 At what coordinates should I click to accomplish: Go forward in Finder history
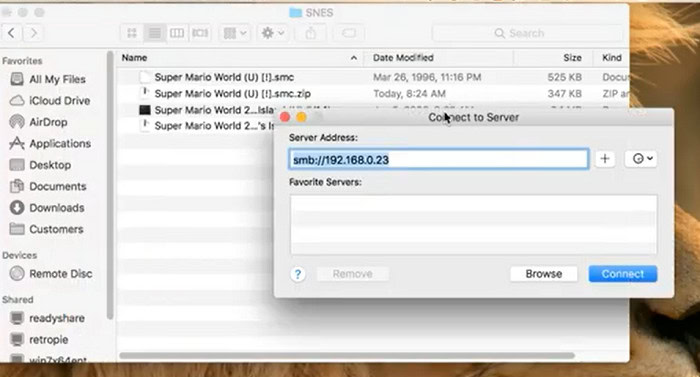pos(33,33)
